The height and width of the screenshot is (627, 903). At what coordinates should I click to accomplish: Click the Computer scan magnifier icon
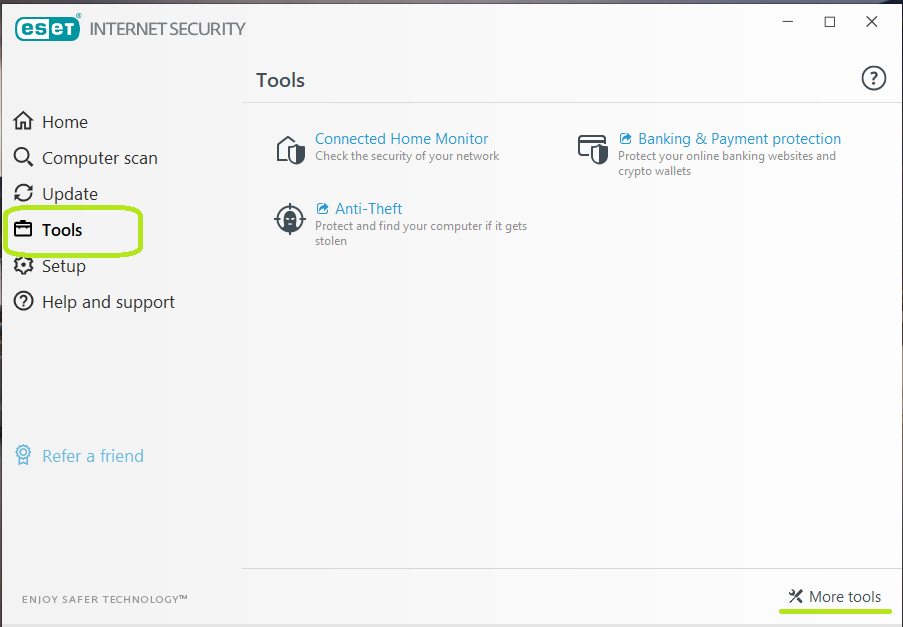(x=23, y=157)
